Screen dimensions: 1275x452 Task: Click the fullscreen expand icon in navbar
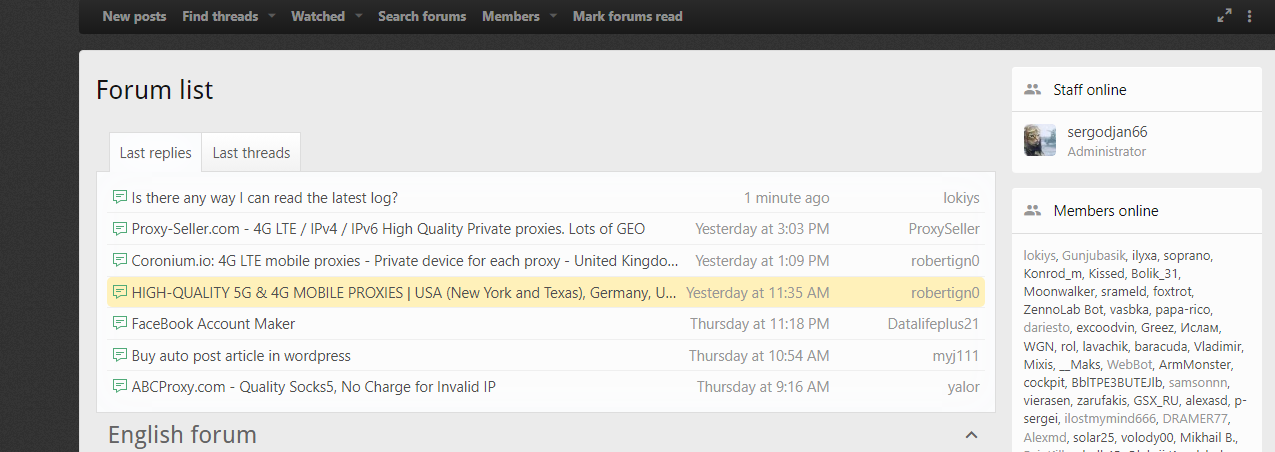pyautogui.click(x=1224, y=16)
